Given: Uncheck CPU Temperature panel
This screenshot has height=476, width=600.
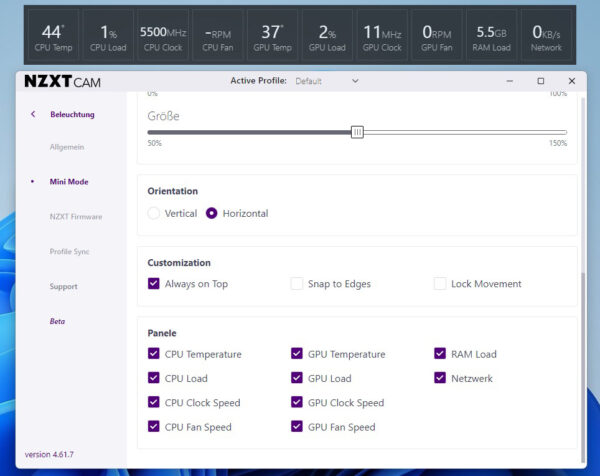Looking at the screenshot, I should click(153, 354).
